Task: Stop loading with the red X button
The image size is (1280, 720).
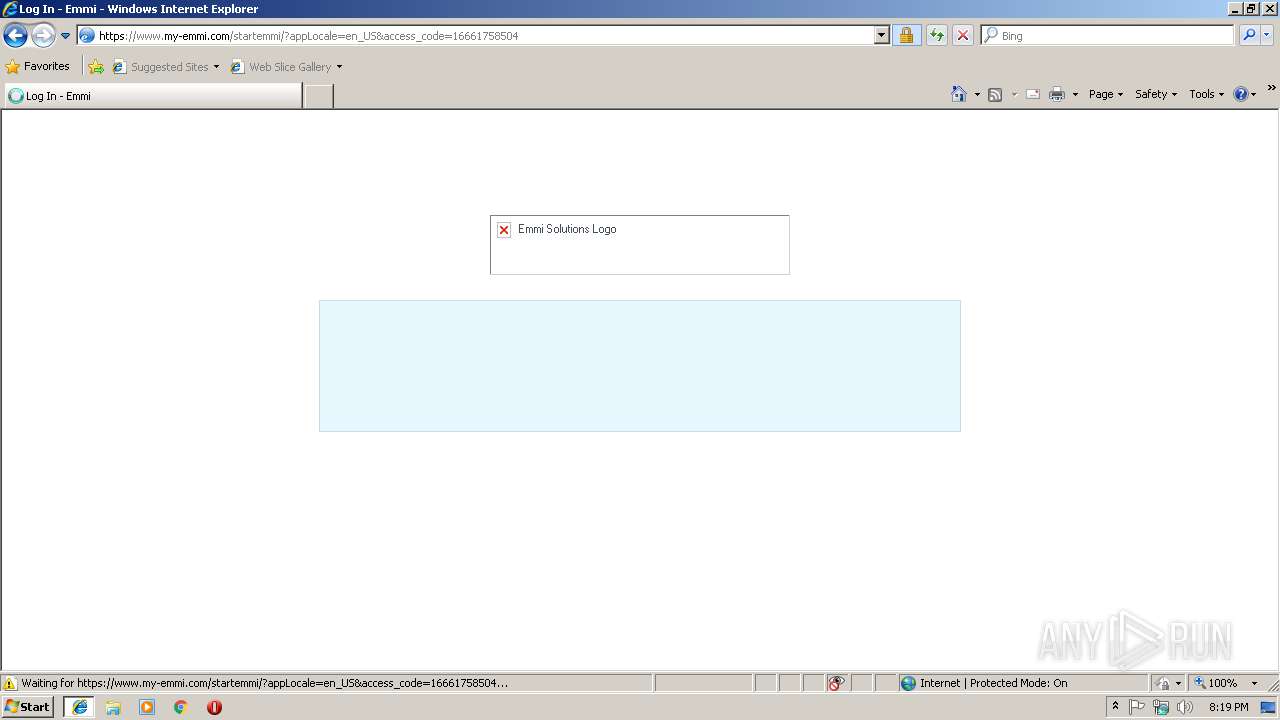Action: (x=963, y=36)
